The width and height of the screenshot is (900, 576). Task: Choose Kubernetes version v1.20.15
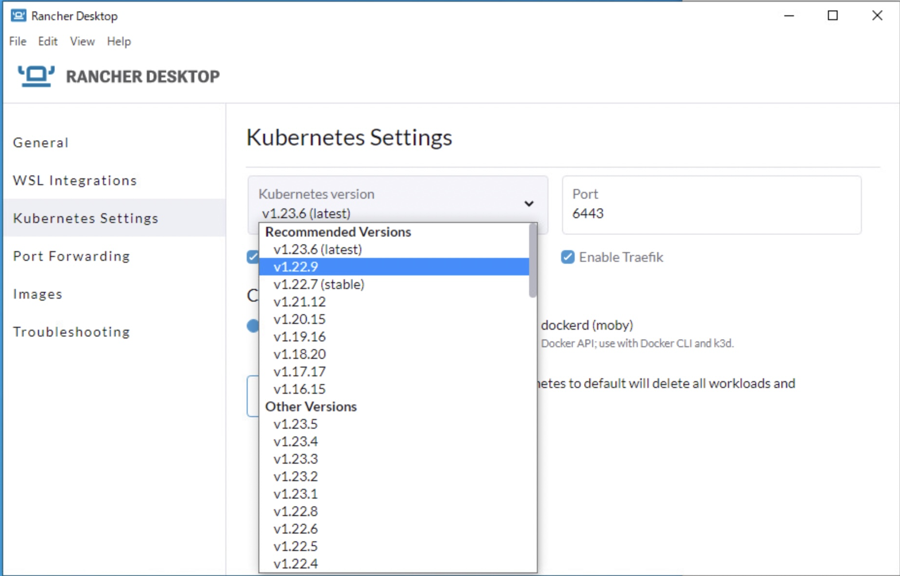(x=394, y=320)
